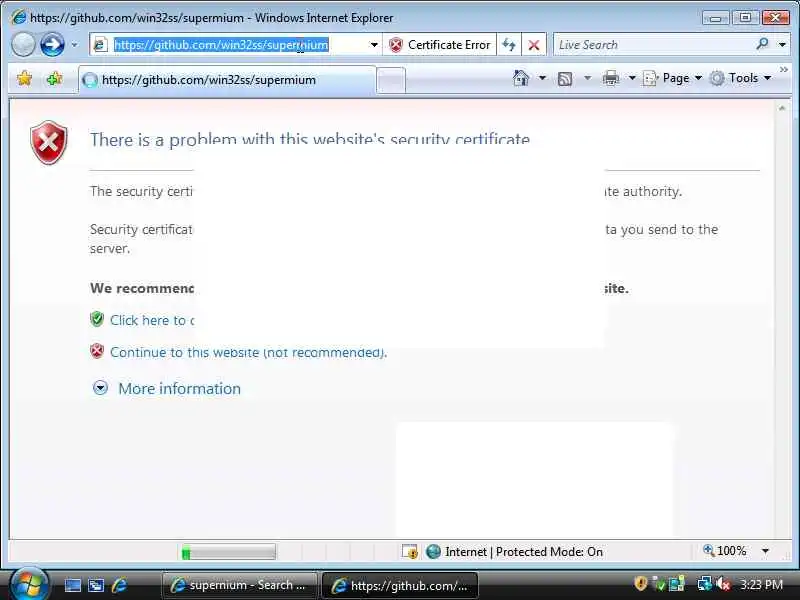Click the page loading progress bar
Image resolution: width=800 pixels, height=600 pixels.
point(229,552)
